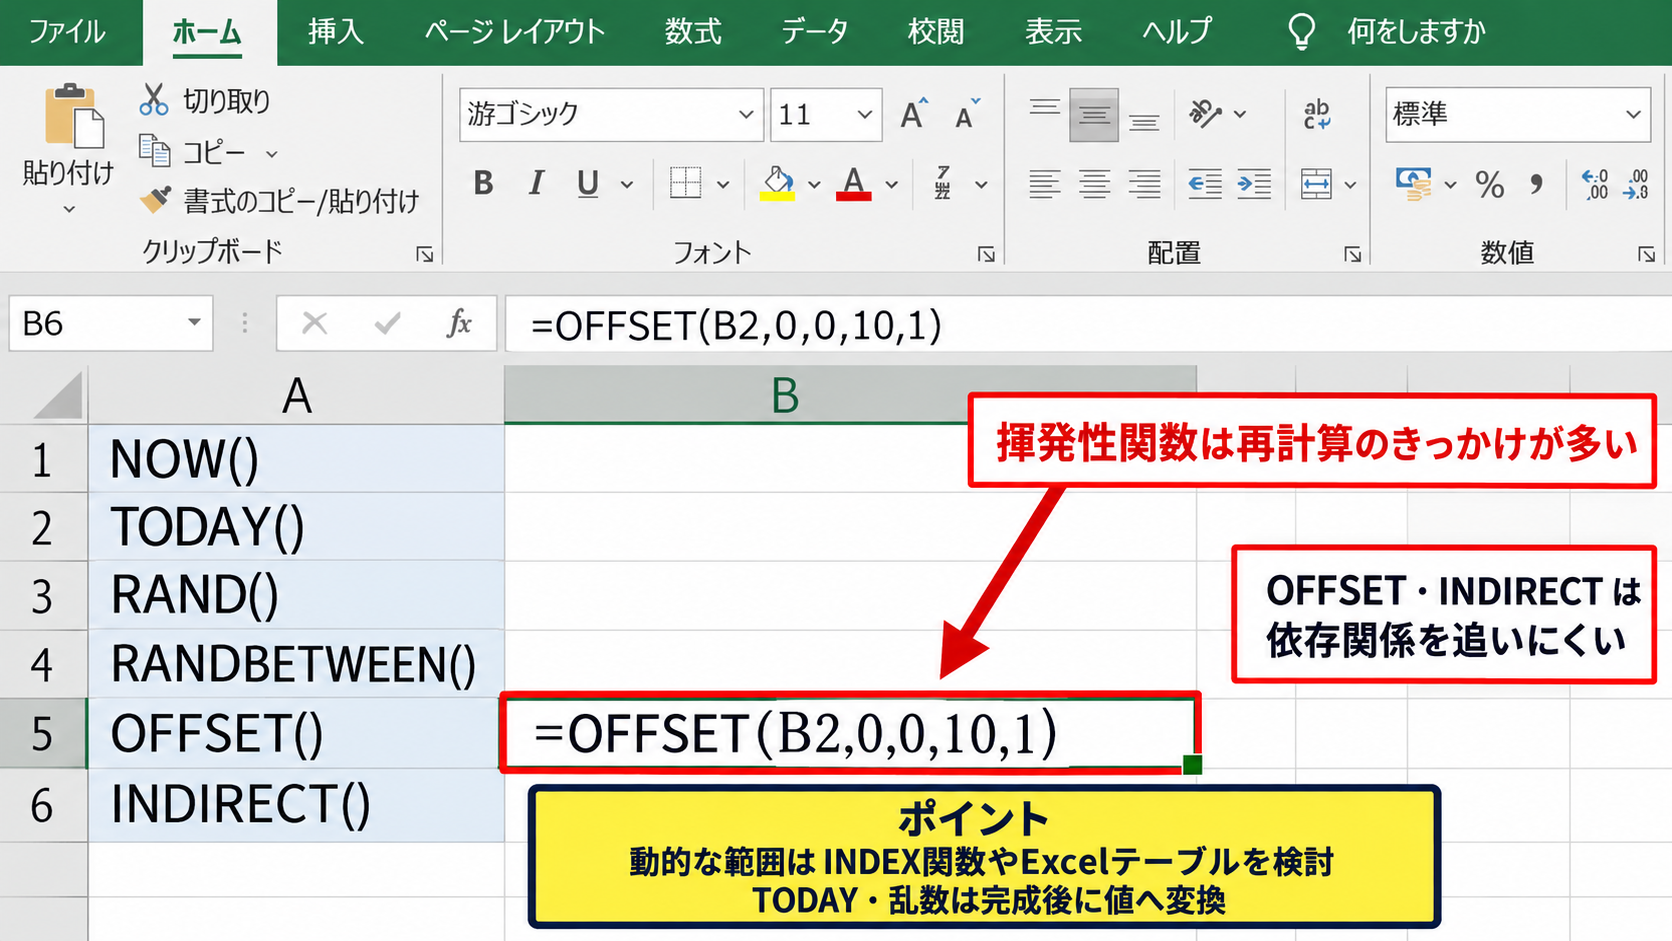Toggle Bold formatting

(483, 183)
